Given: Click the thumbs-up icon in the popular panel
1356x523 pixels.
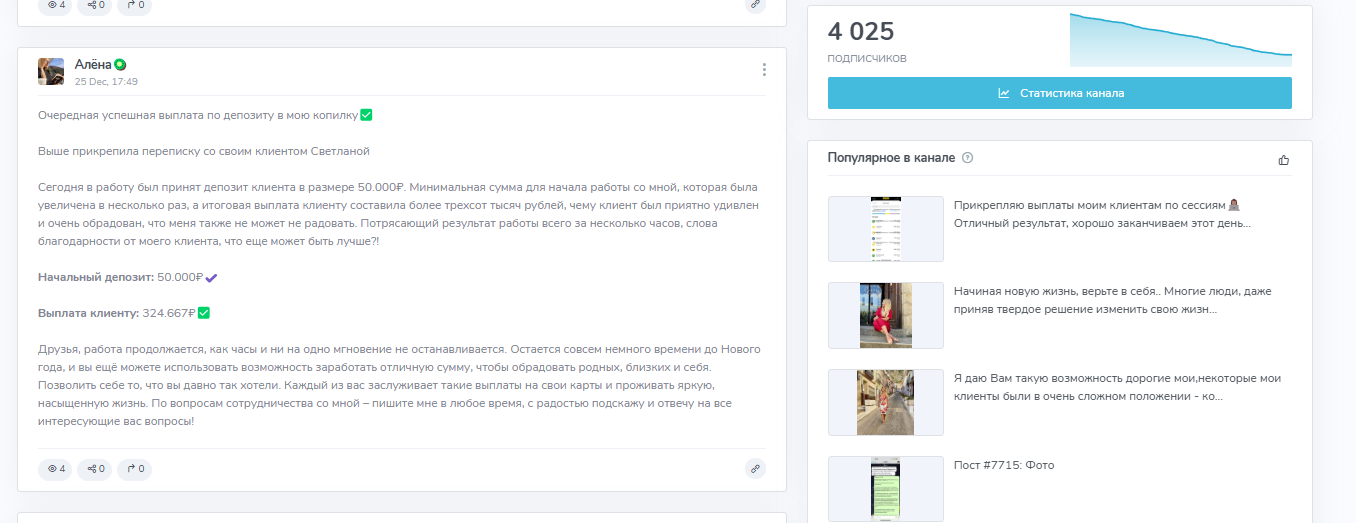Looking at the screenshot, I should tap(1284, 160).
